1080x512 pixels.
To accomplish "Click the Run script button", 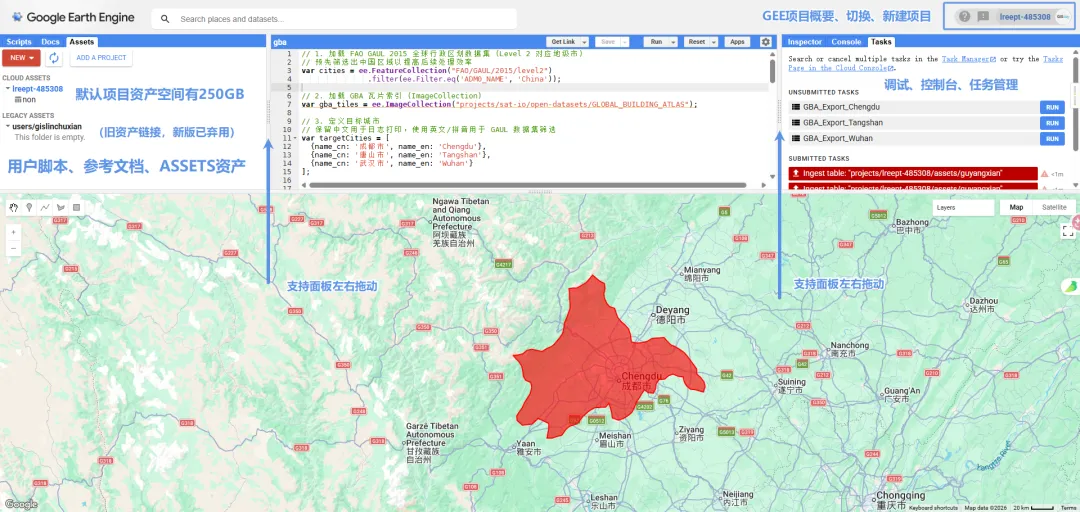I will point(656,42).
